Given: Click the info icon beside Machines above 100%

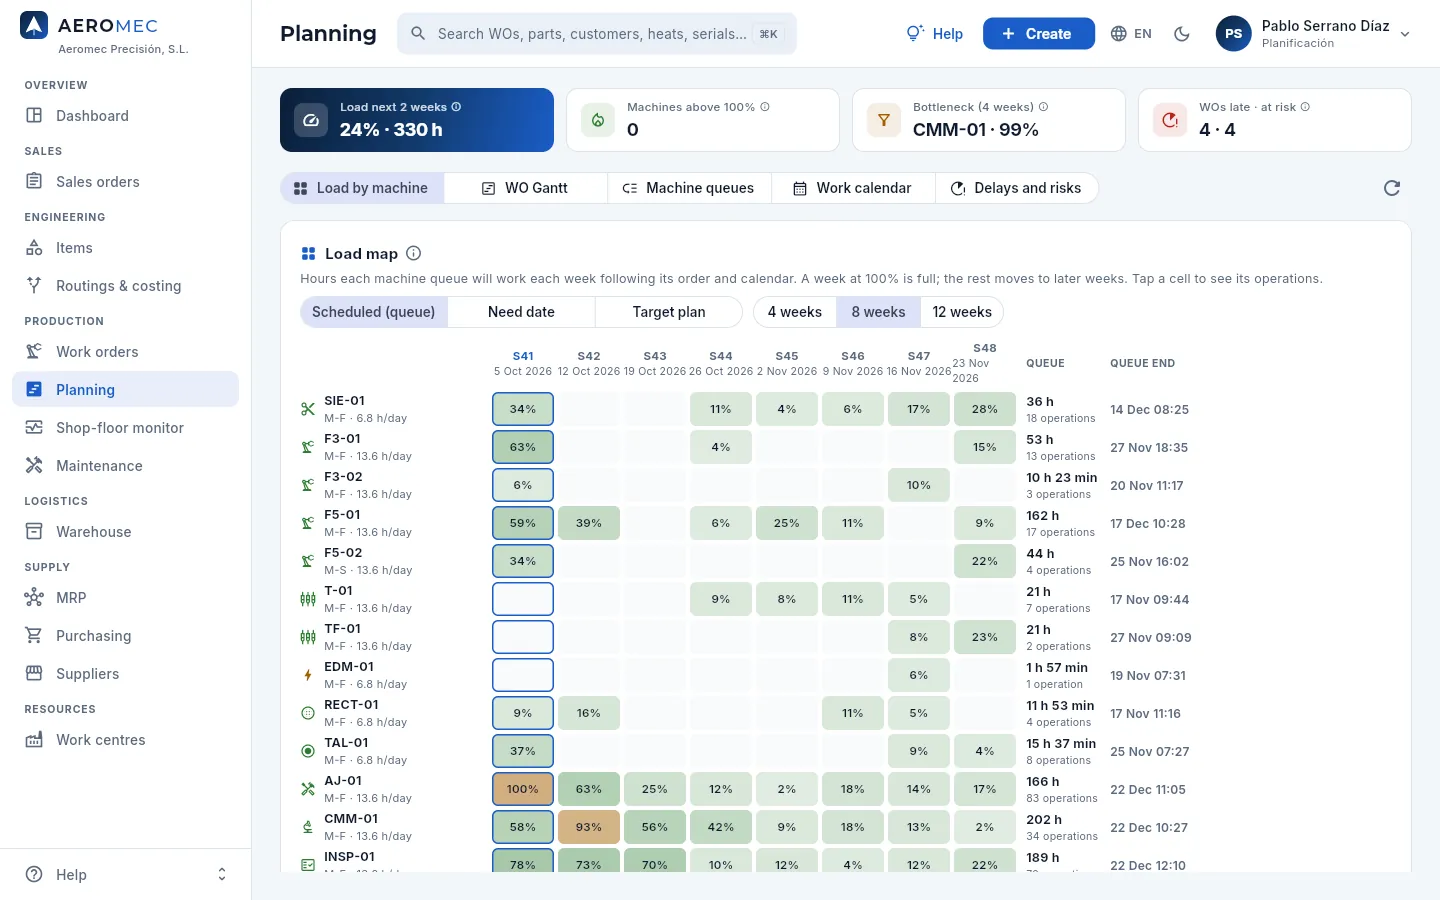Looking at the screenshot, I should click(765, 107).
